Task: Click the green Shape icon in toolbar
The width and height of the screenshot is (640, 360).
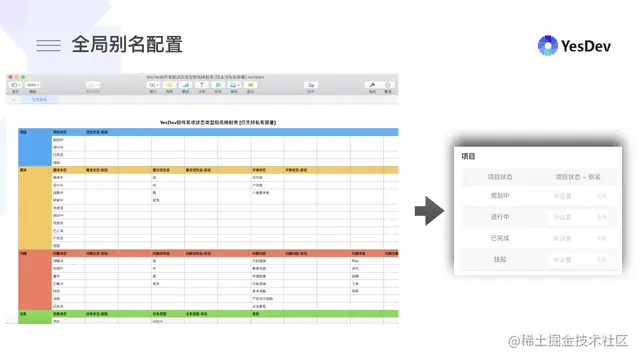Action: [x=218, y=85]
